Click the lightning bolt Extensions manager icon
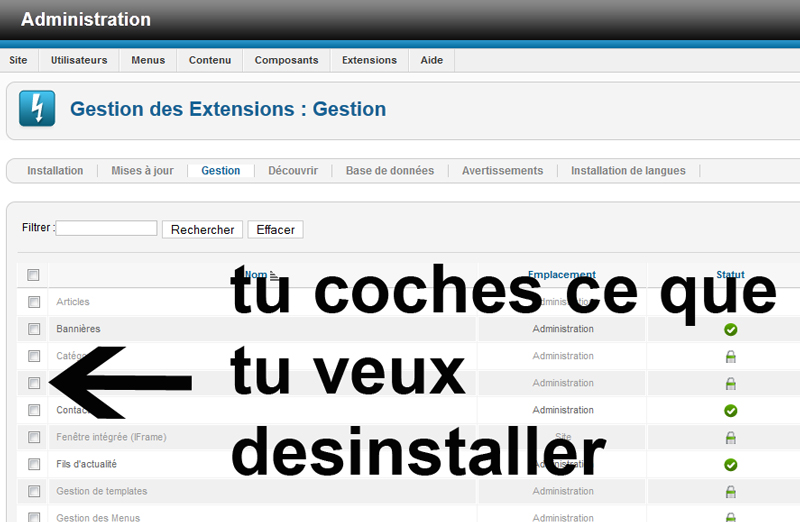Viewport: 800px width, 522px height. click(x=38, y=109)
